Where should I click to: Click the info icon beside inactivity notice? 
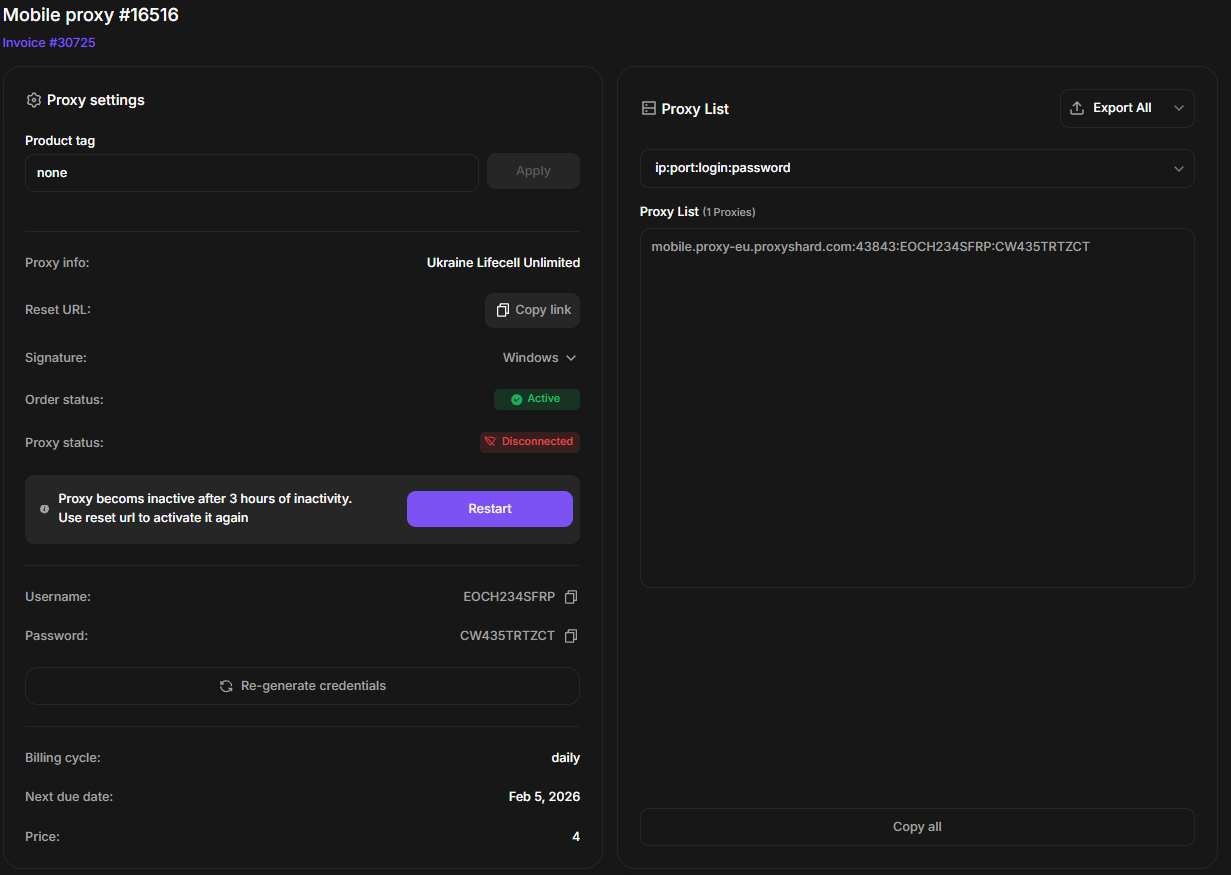click(x=44, y=509)
